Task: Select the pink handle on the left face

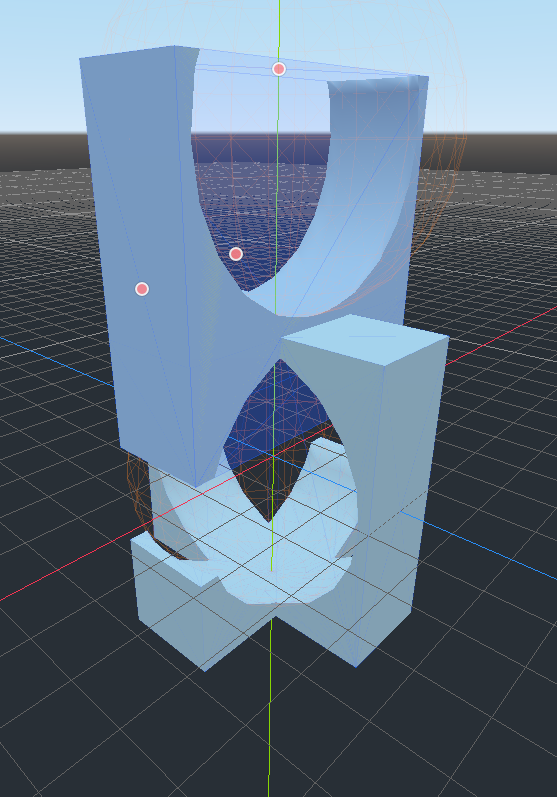Action: click(142, 289)
